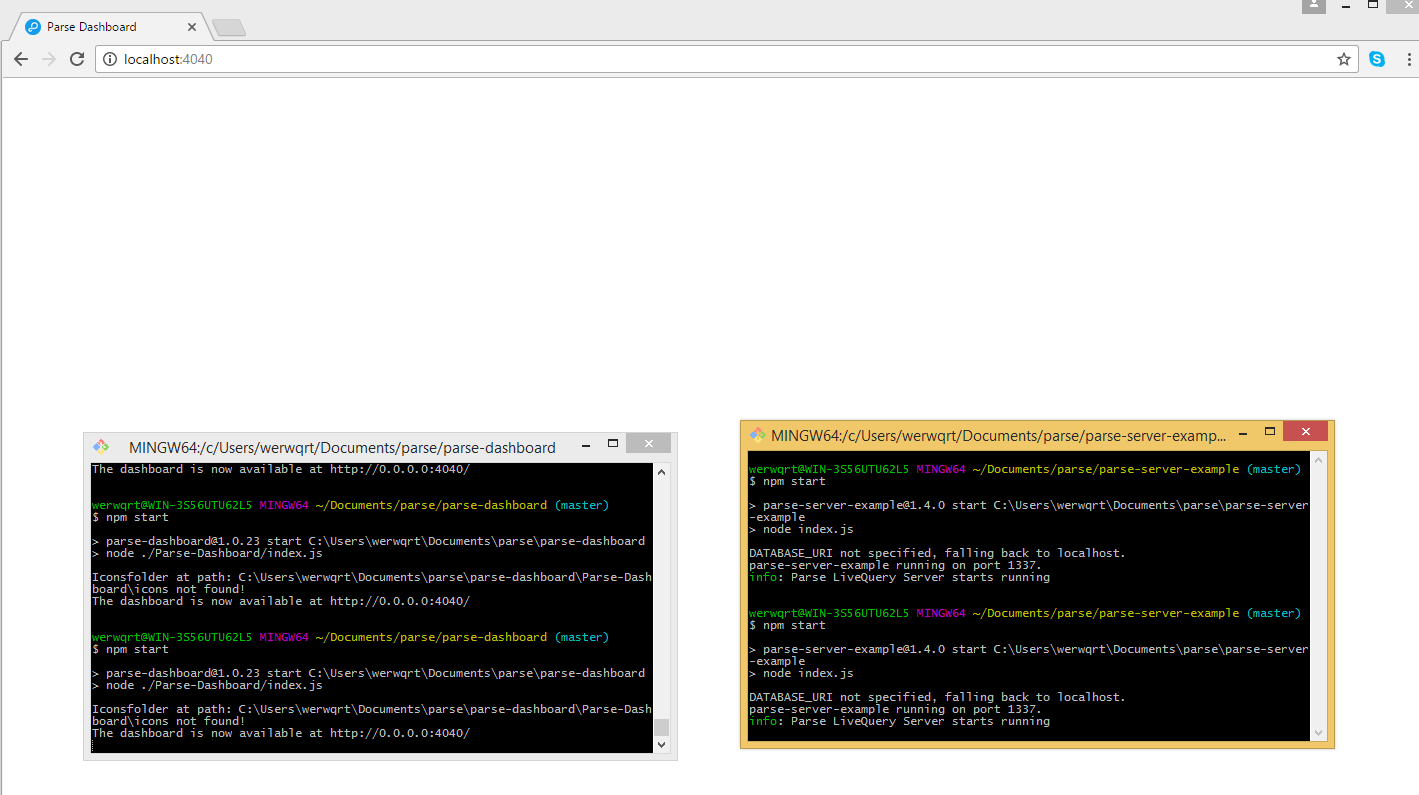Select the Parse Dashboard browser tab
Viewport: 1419px width, 795px height.
pyautogui.click(x=100, y=27)
